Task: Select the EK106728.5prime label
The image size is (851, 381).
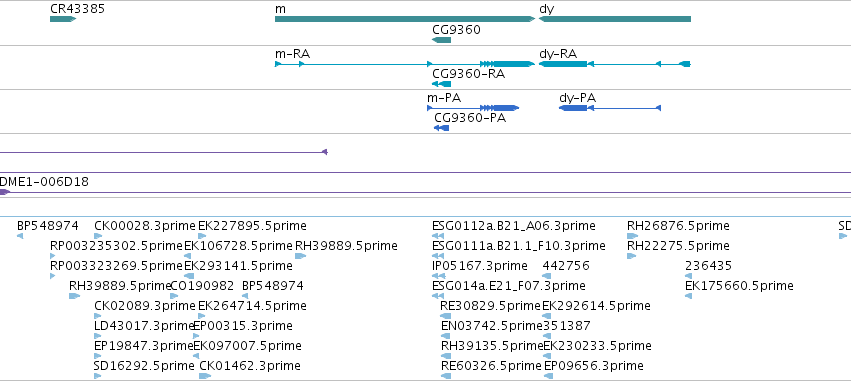Action: point(238,245)
